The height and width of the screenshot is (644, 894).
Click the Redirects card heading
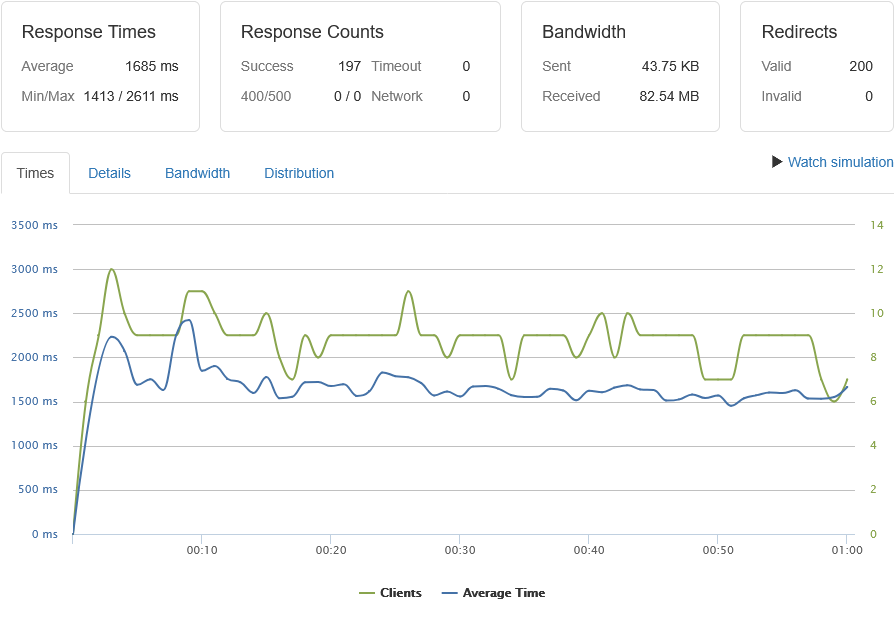click(799, 32)
